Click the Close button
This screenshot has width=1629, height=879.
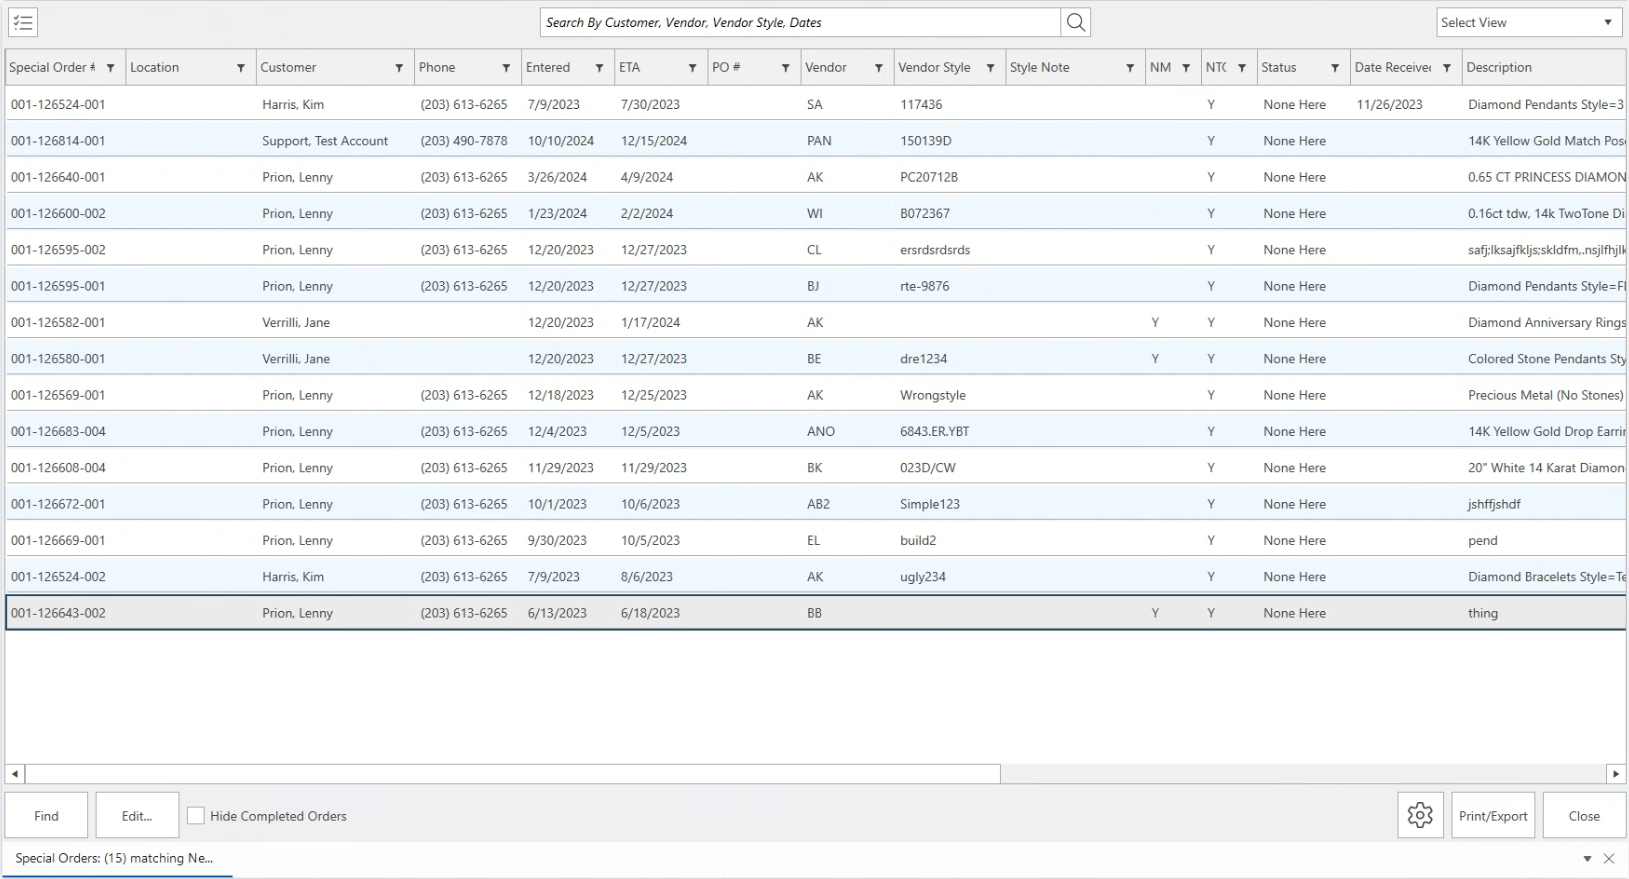tap(1584, 816)
